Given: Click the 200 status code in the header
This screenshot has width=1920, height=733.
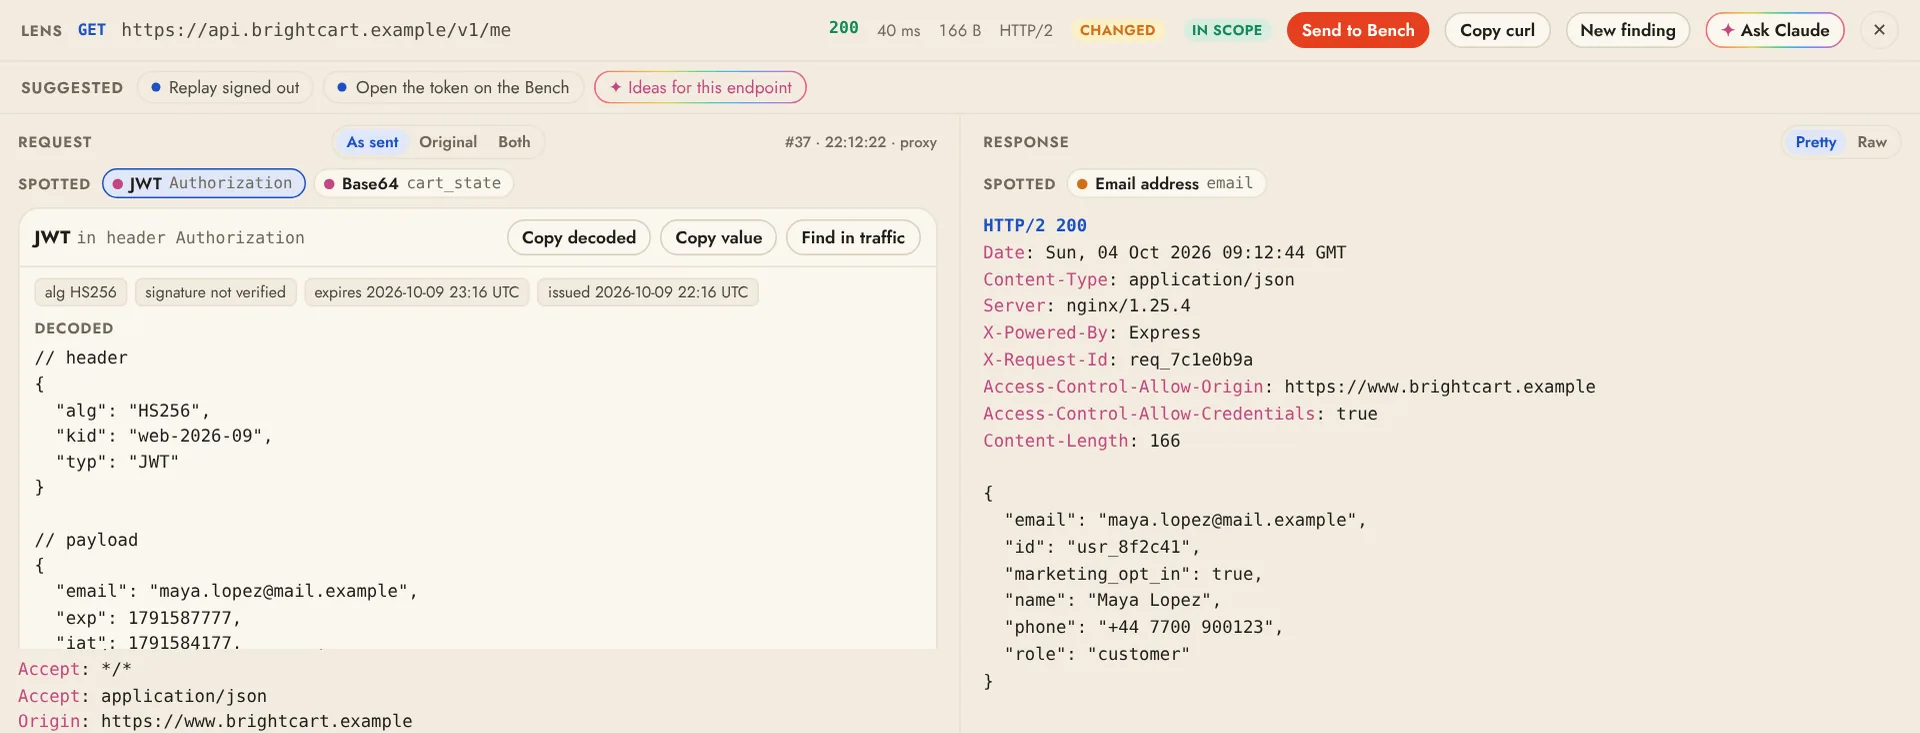Looking at the screenshot, I should (844, 28).
